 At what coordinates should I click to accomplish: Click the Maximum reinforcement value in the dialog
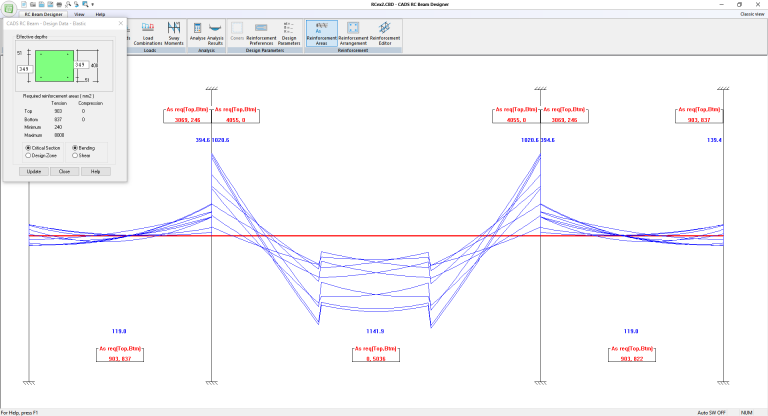59,135
